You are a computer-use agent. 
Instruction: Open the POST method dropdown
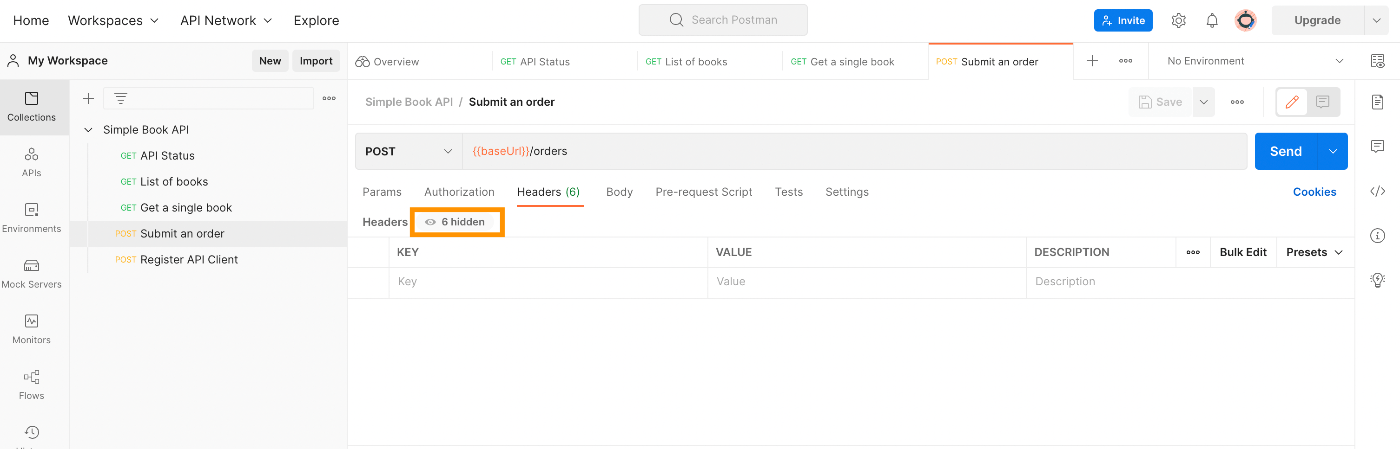[x=408, y=151]
